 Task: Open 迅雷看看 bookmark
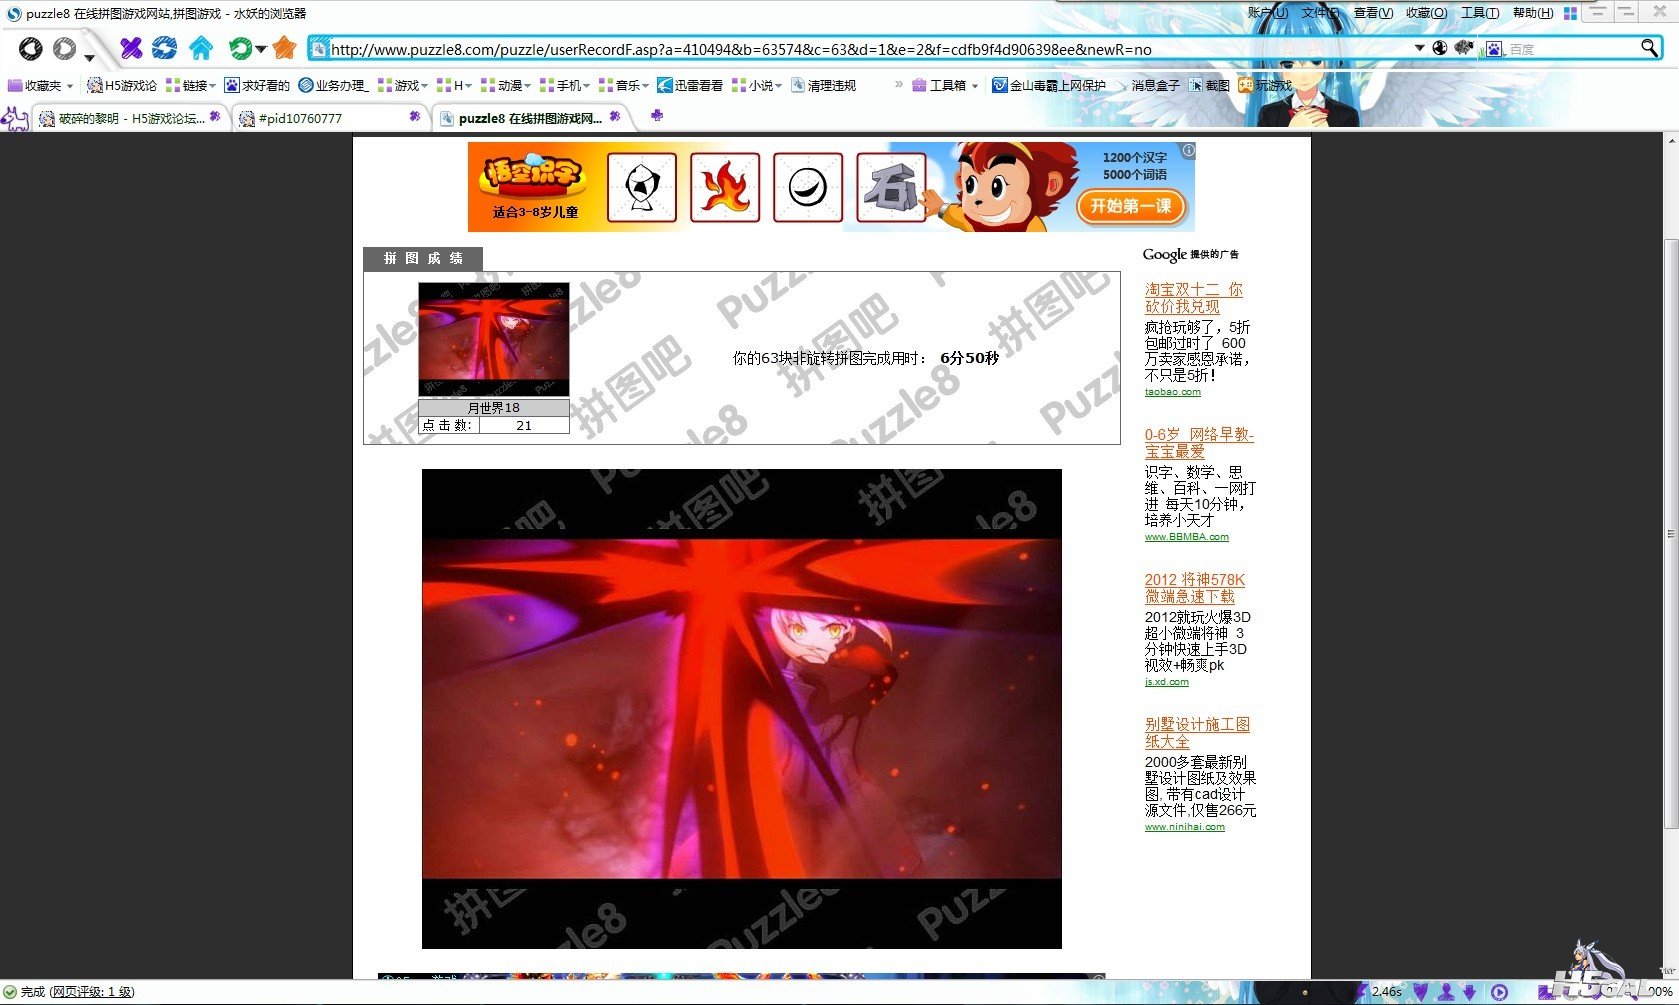pyautogui.click(x=690, y=86)
